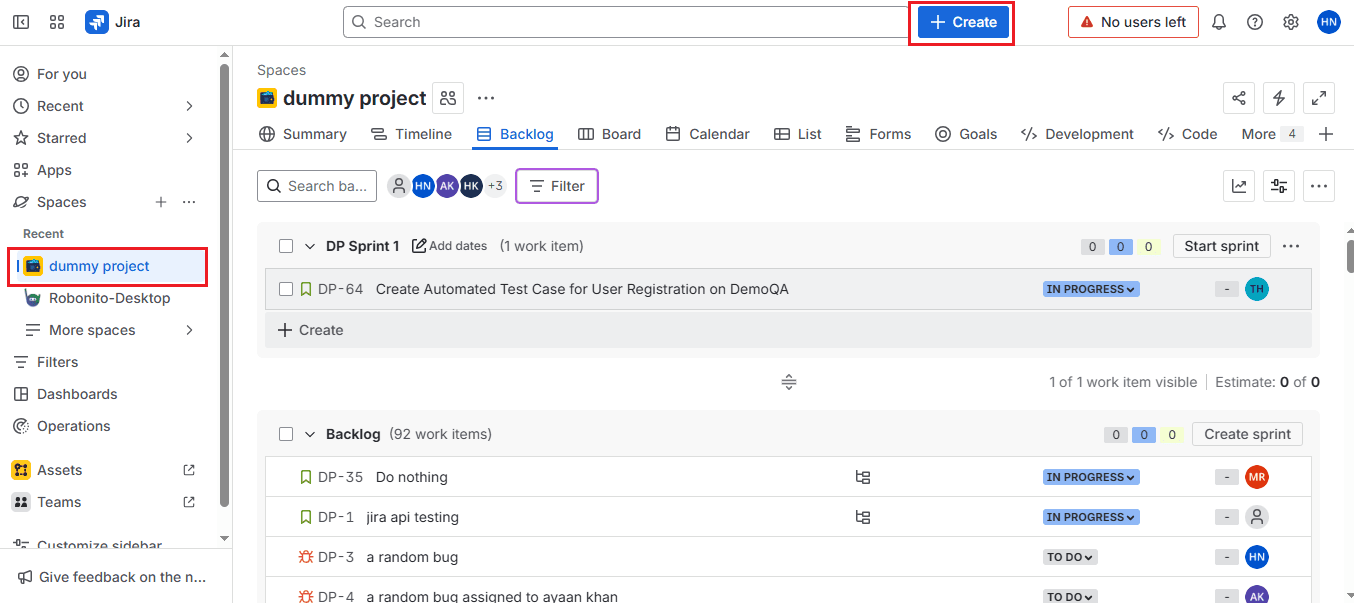The height and width of the screenshot is (603, 1354).
Task: Open the automation lightning bolt icon
Action: point(1279,98)
